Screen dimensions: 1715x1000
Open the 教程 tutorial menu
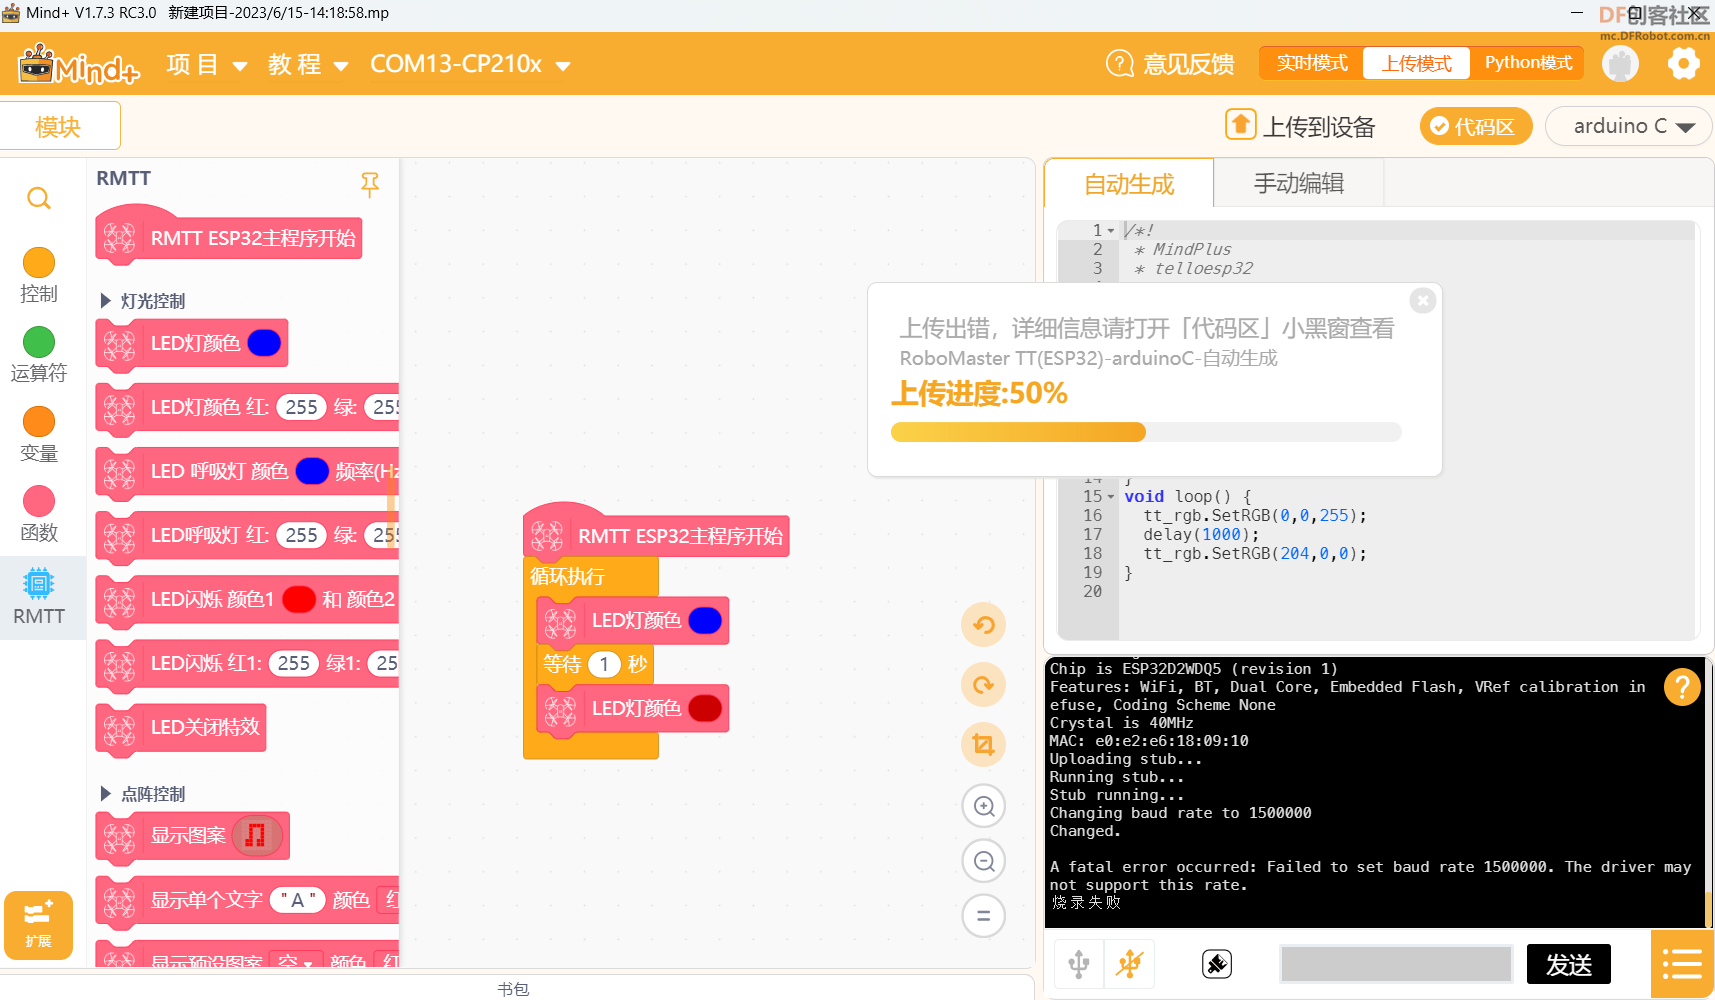[308, 65]
